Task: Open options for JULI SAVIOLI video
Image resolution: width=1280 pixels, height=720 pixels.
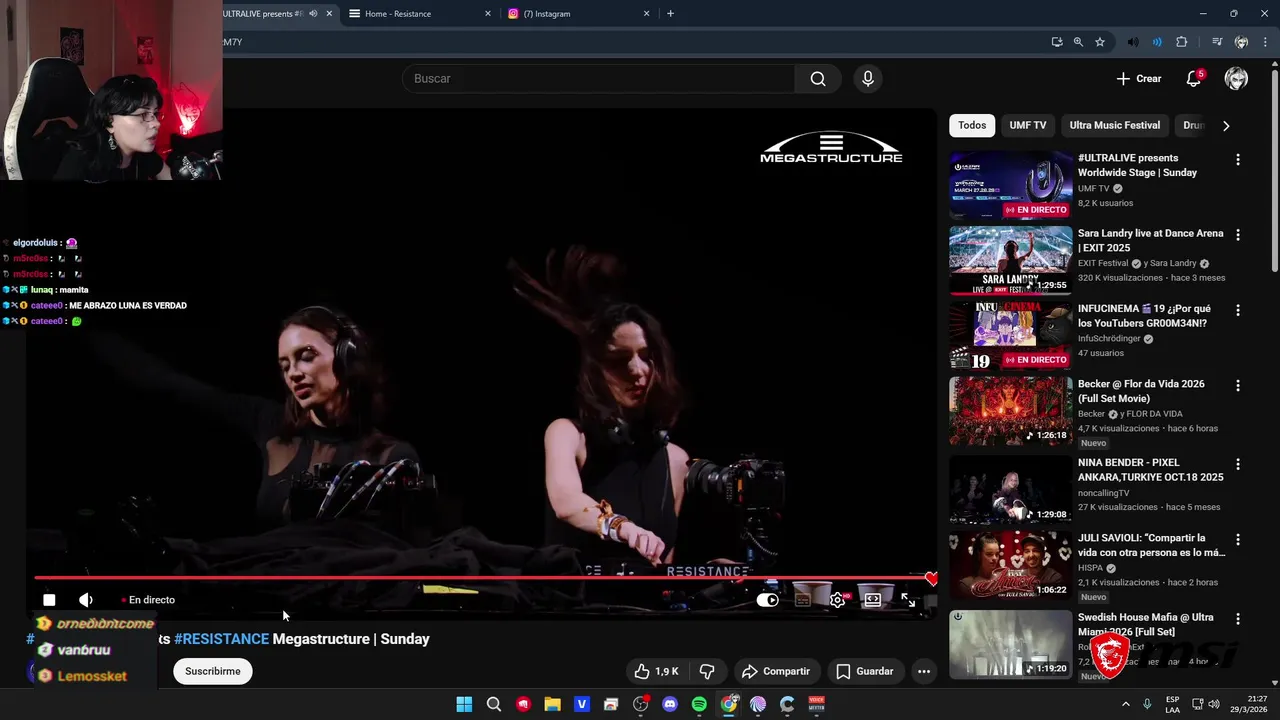Action: (x=1238, y=540)
